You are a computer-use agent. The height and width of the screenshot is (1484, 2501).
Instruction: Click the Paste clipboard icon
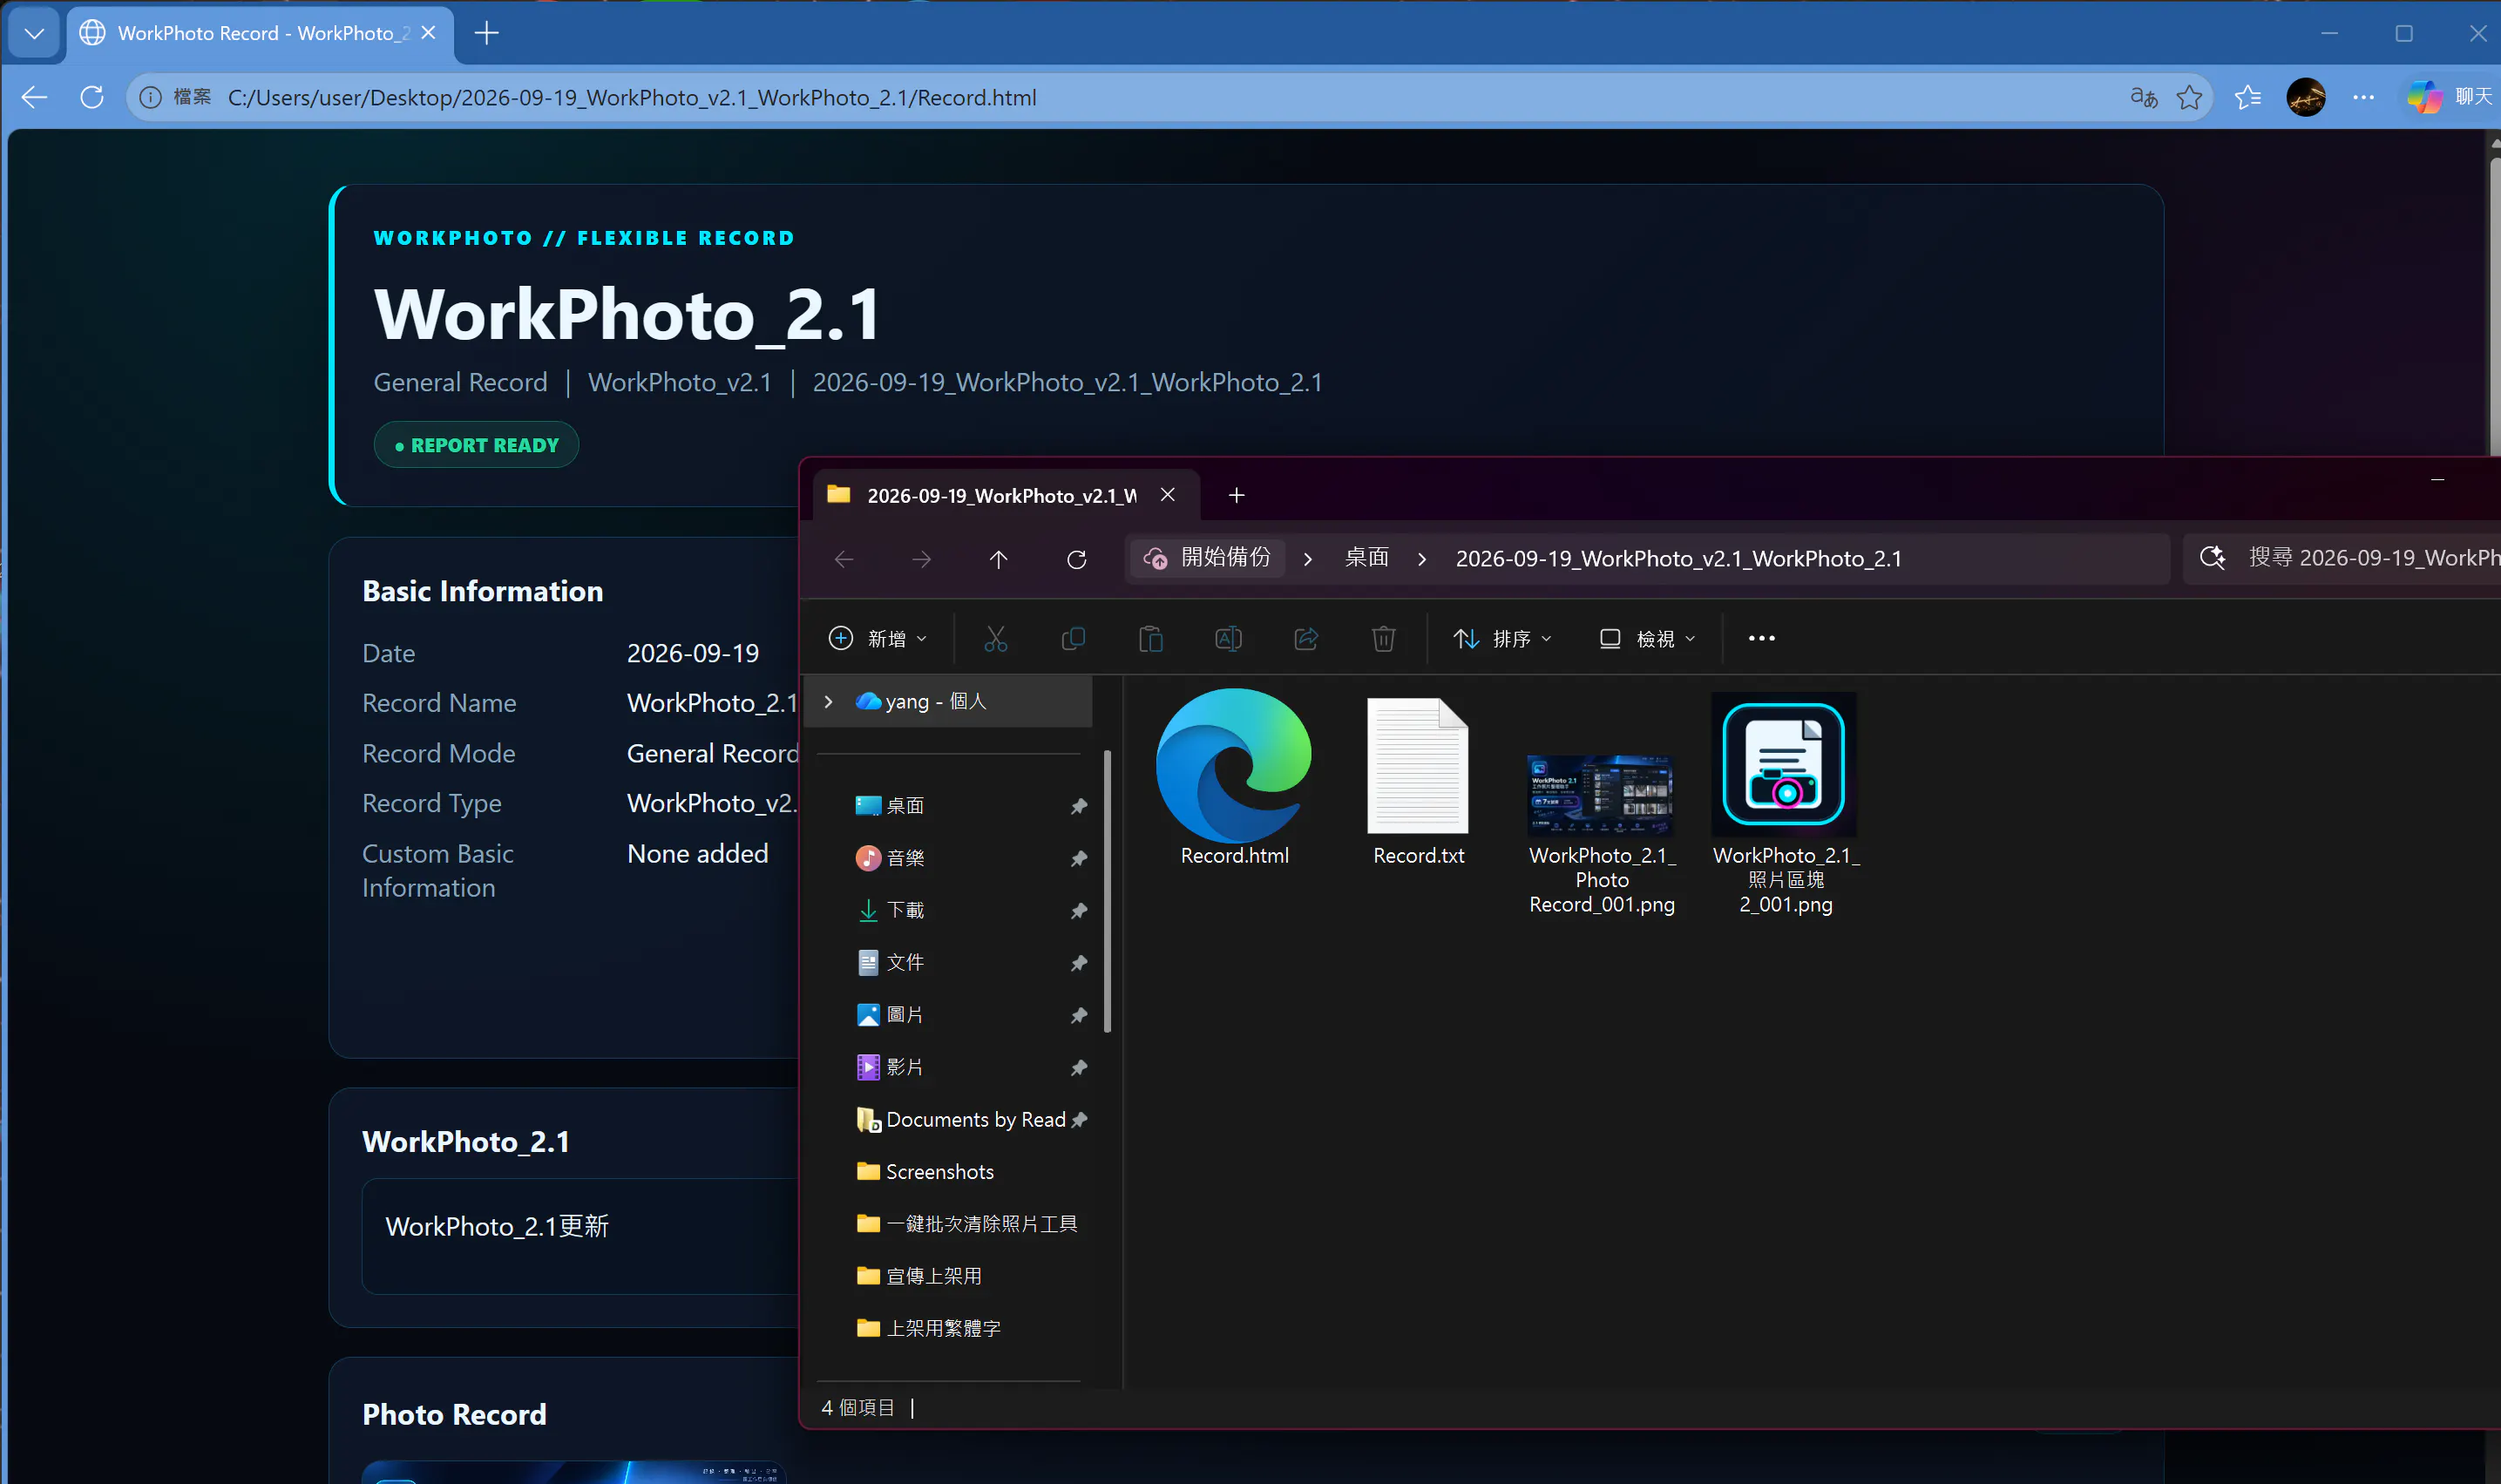pos(1151,638)
